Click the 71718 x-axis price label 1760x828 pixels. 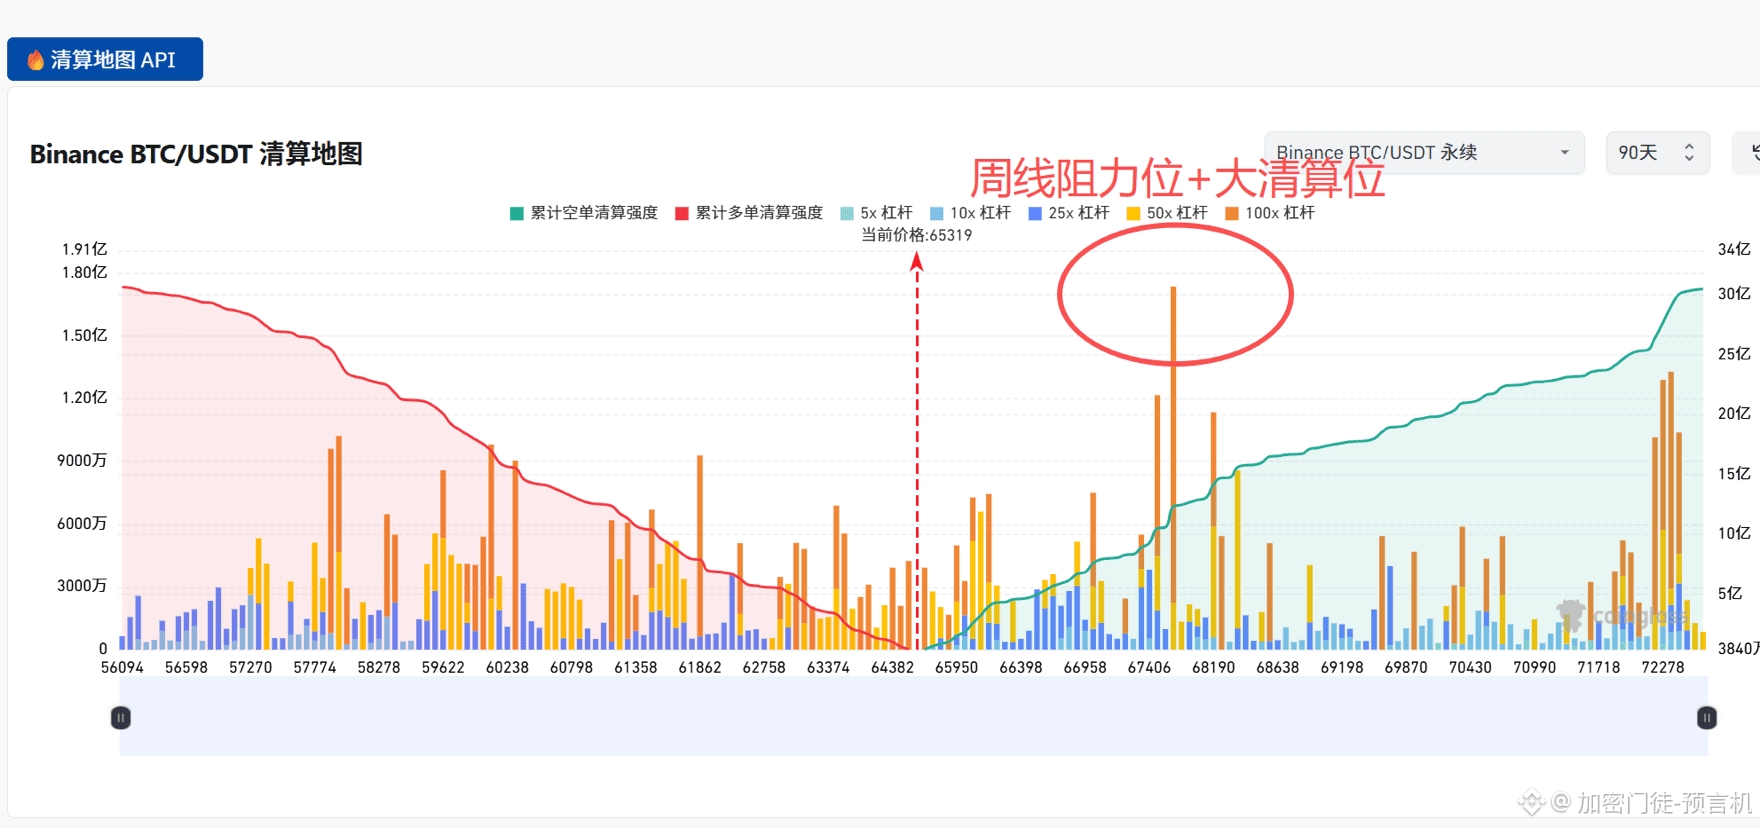(x=1598, y=667)
